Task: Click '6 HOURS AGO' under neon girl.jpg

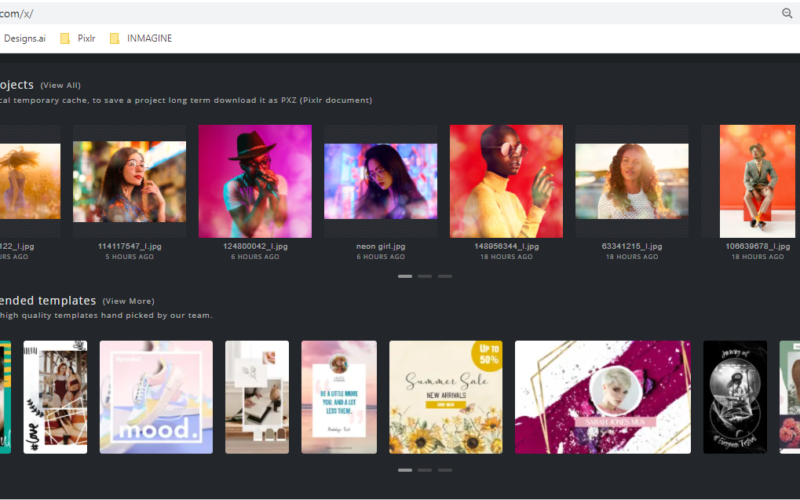Action: click(381, 257)
